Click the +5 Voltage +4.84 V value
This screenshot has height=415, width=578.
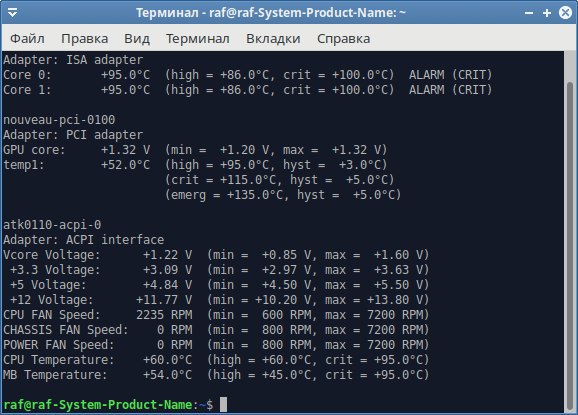tap(168, 285)
